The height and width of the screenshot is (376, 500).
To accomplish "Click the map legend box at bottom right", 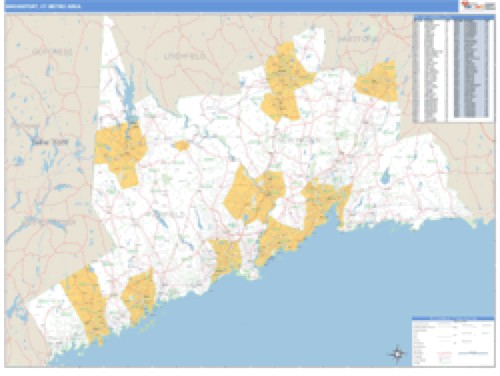I will [x=453, y=341].
